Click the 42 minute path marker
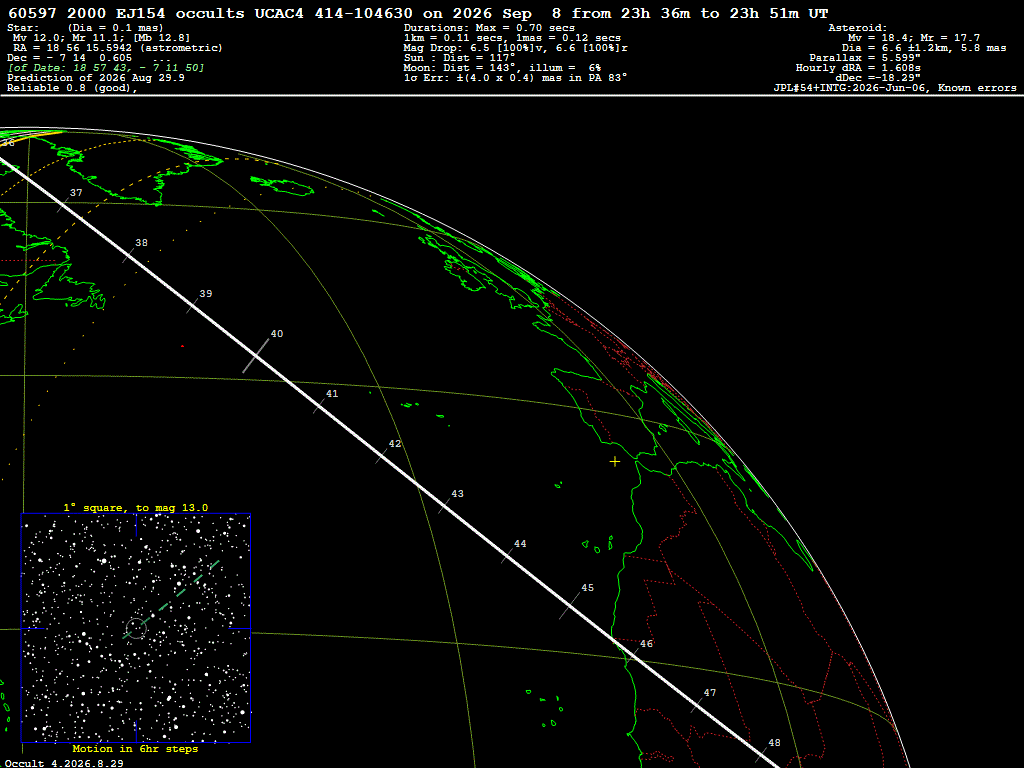 (394, 443)
